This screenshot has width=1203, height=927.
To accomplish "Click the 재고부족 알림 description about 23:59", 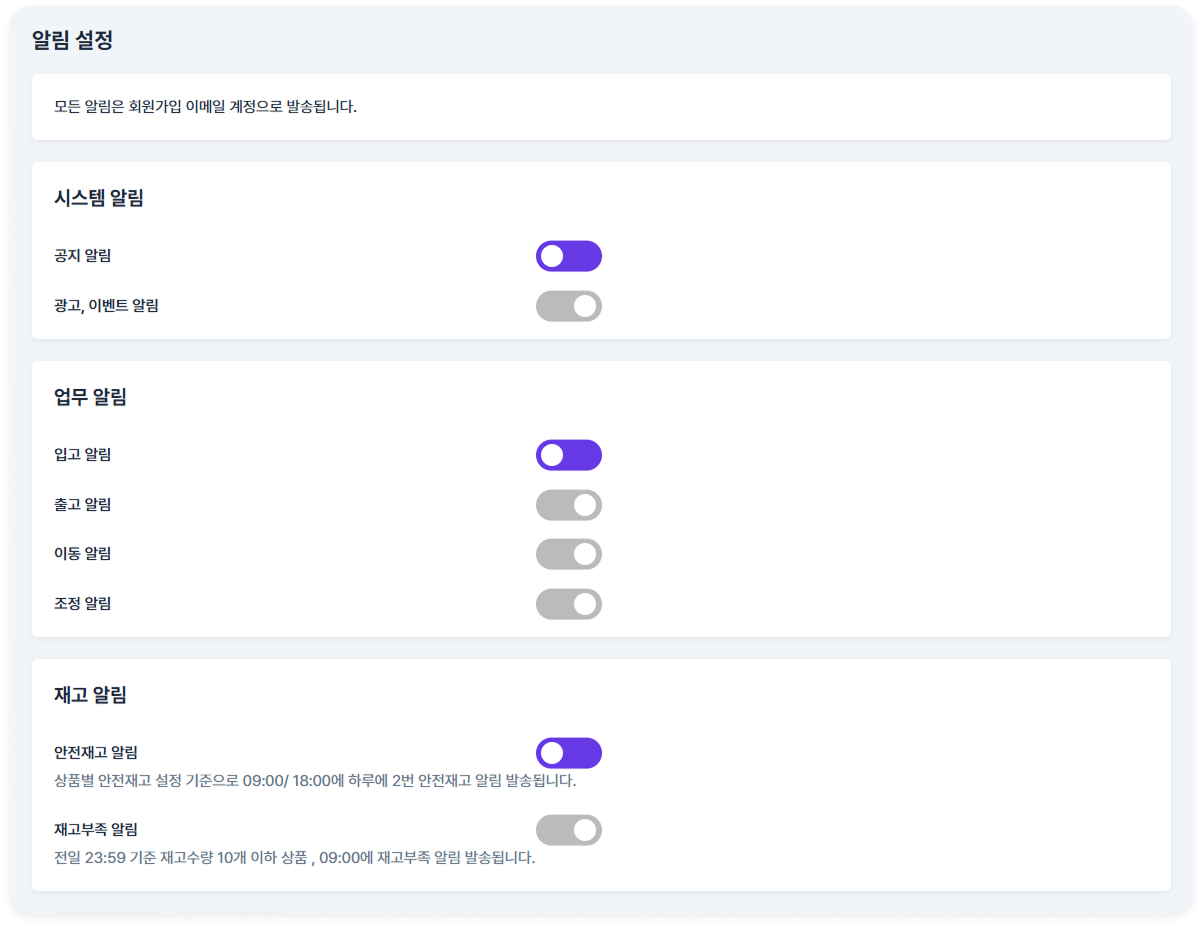I will click(x=294, y=858).
